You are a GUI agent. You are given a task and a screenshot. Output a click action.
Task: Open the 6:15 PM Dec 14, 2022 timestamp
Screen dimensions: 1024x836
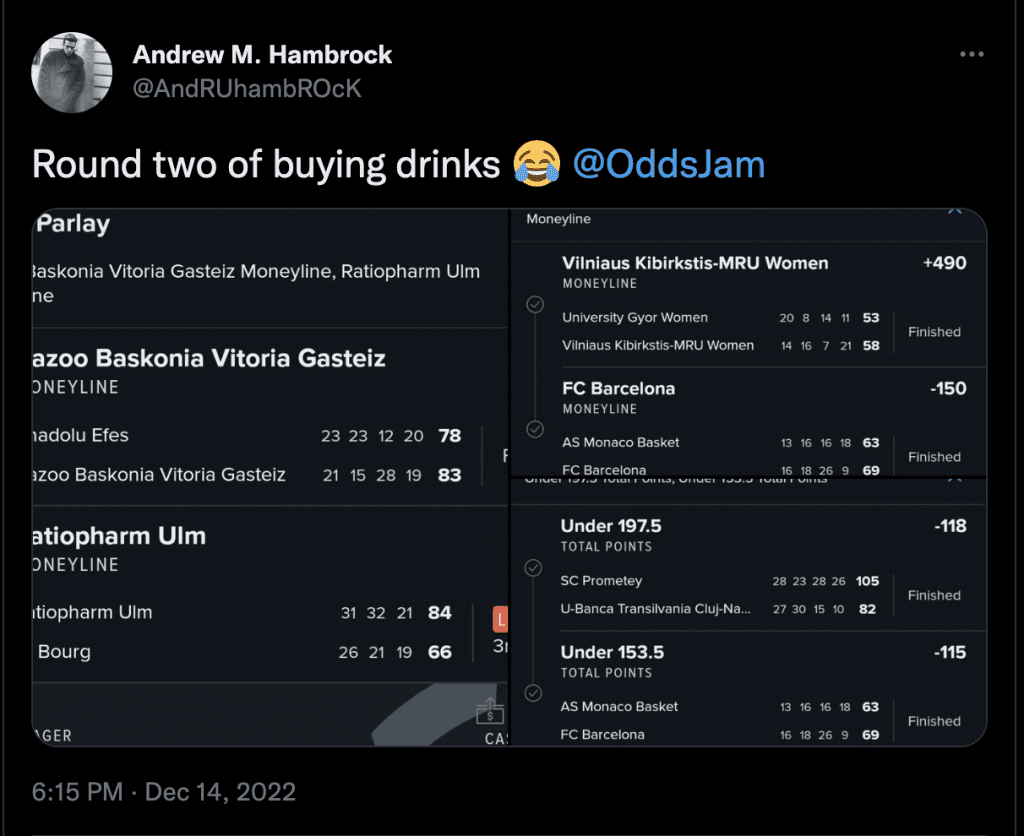click(x=164, y=792)
